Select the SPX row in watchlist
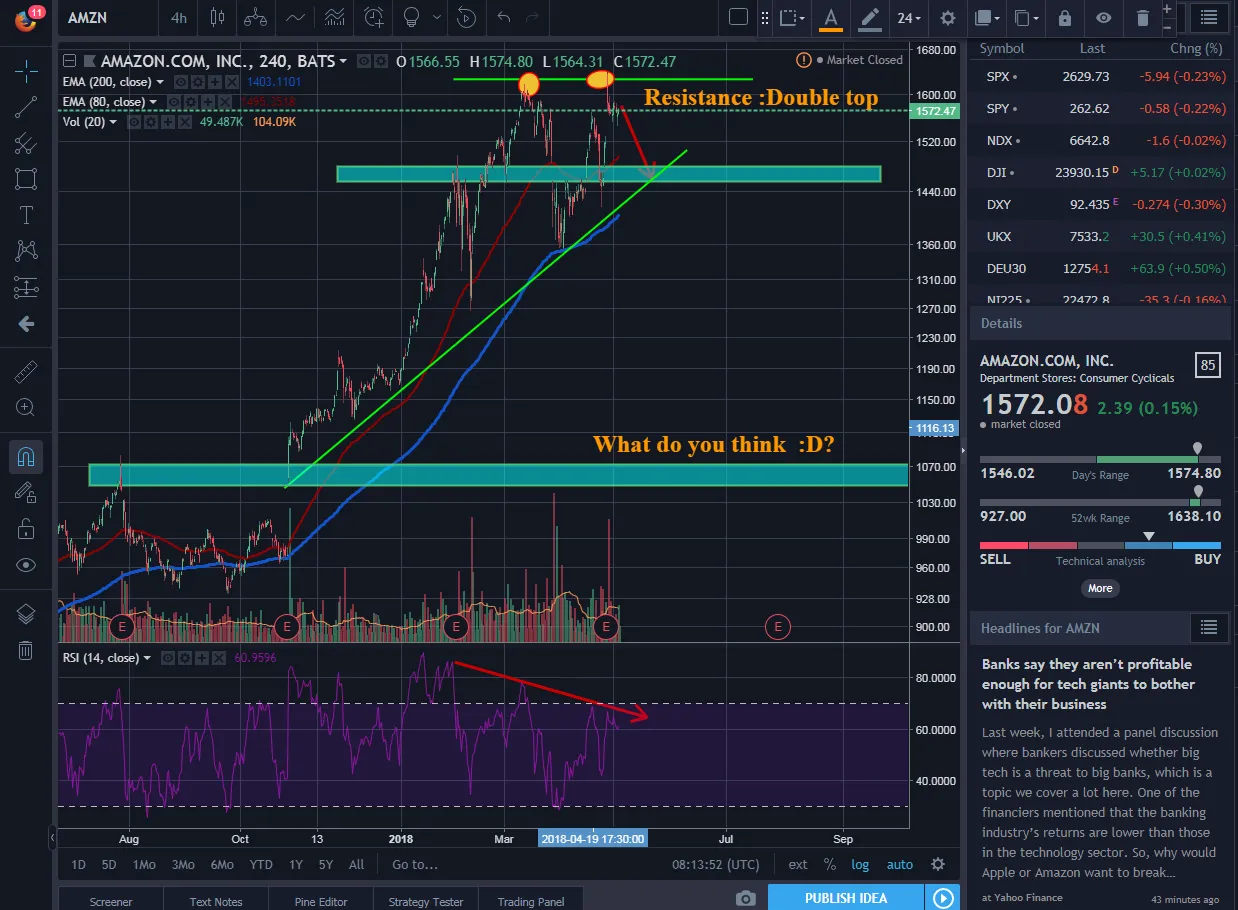 click(1100, 76)
